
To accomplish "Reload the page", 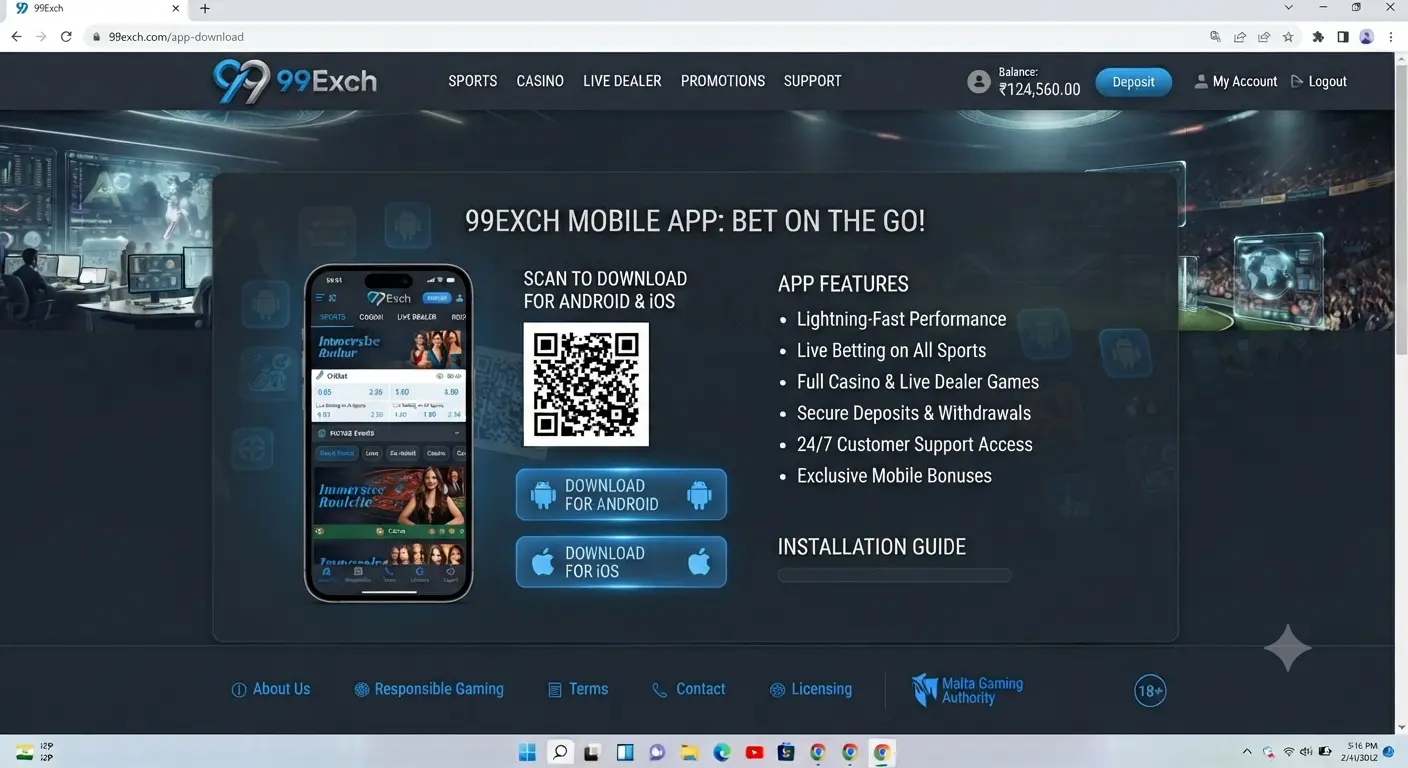I will pyautogui.click(x=66, y=37).
